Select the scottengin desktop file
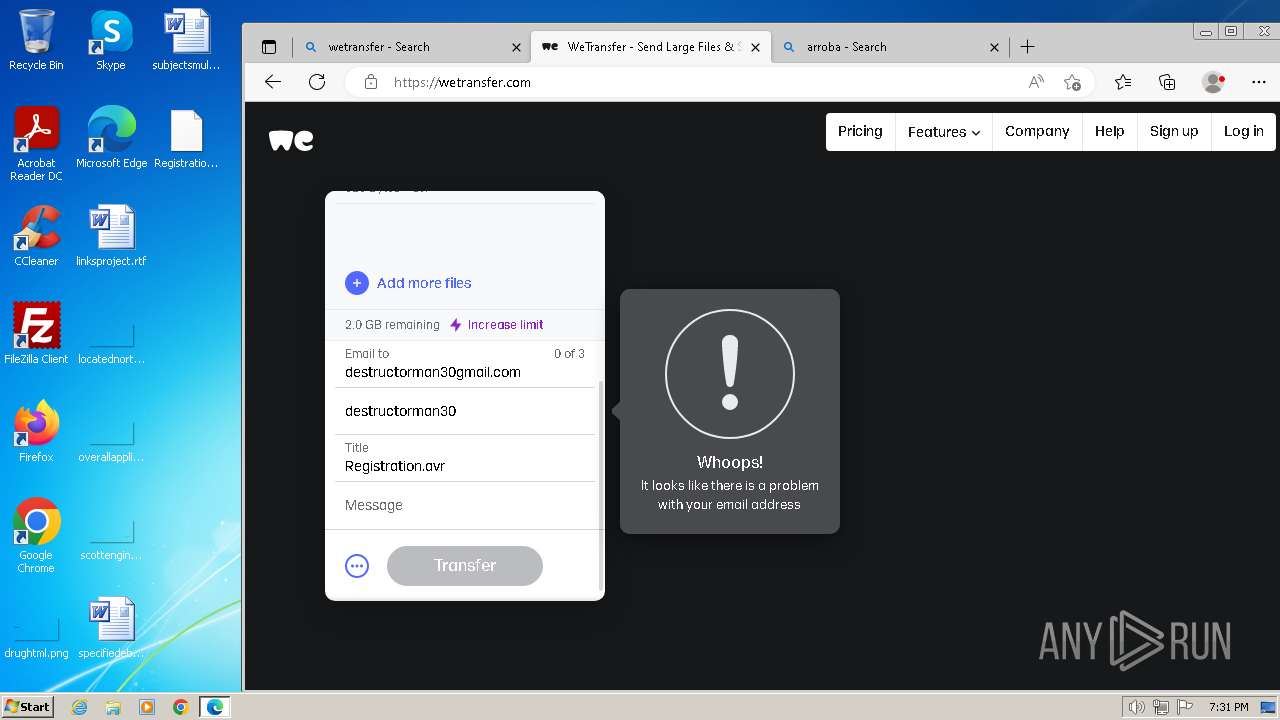The height and width of the screenshot is (720, 1280). point(111,537)
